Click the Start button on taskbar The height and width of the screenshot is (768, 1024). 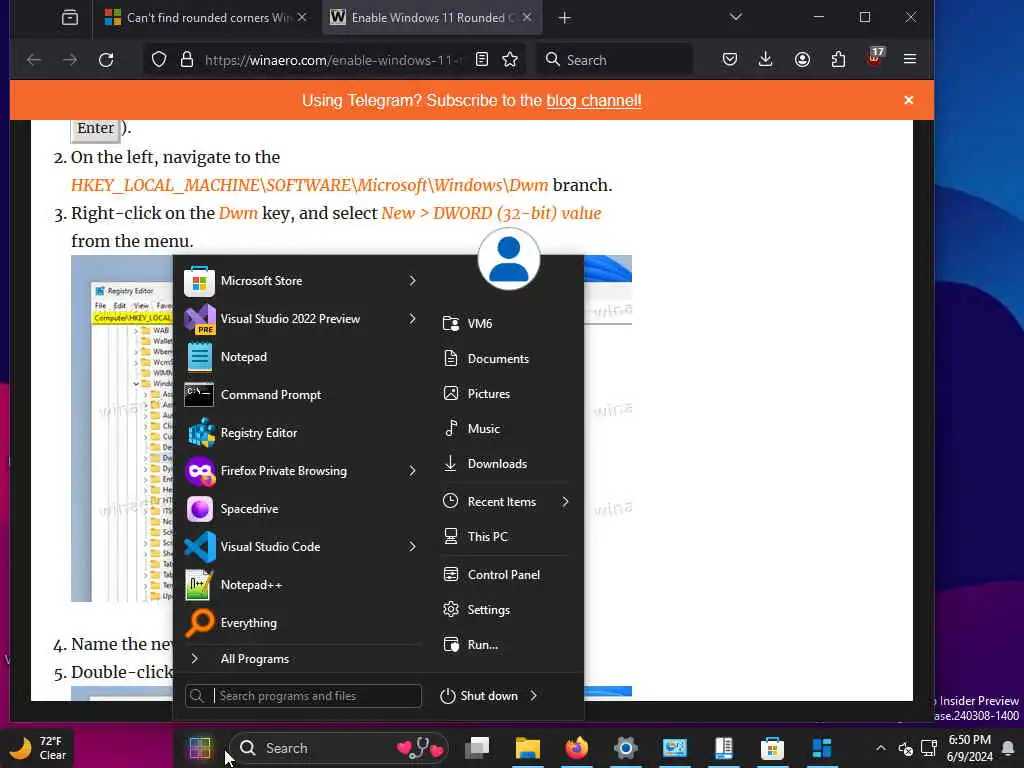pyautogui.click(x=200, y=748)
